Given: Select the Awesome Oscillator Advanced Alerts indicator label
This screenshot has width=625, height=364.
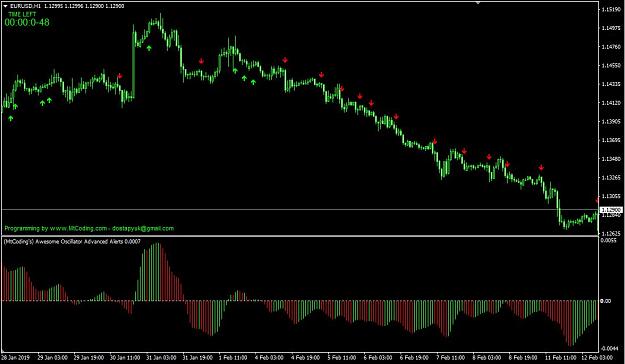Looking at the screenshot, I should coord(72,242).
